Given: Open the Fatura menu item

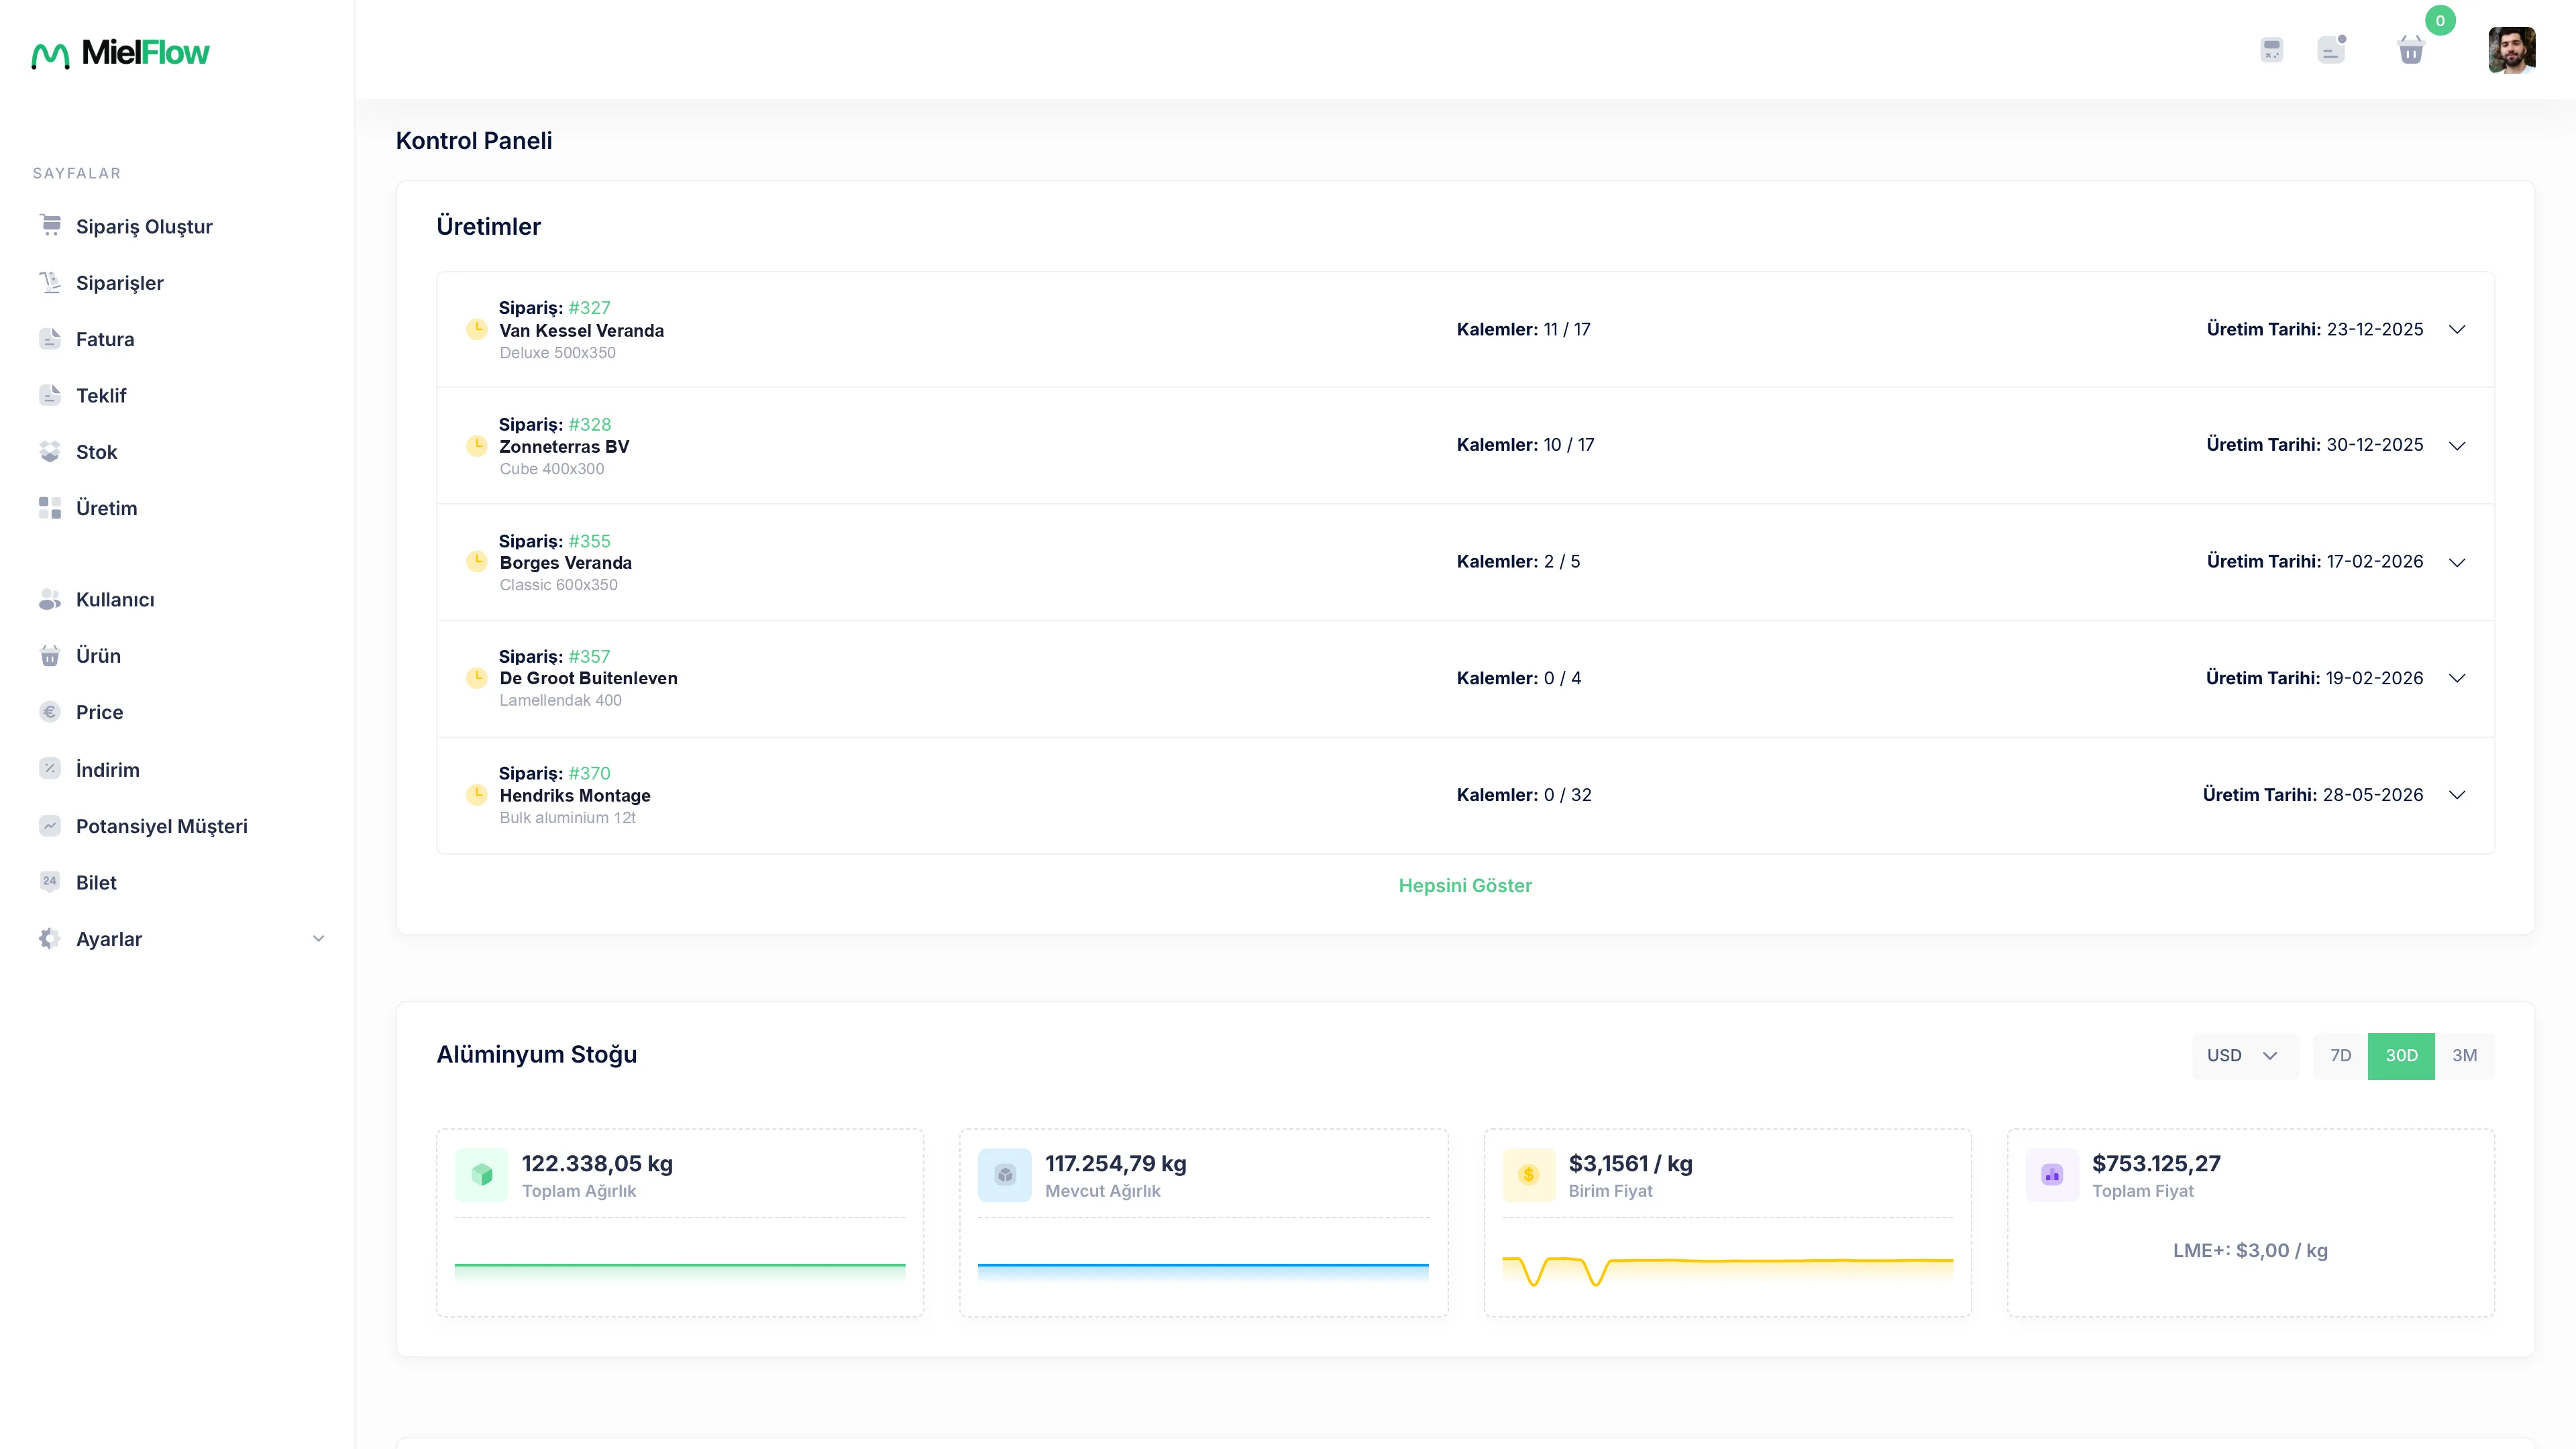Looking at the screenshot, I should [105, 339].
